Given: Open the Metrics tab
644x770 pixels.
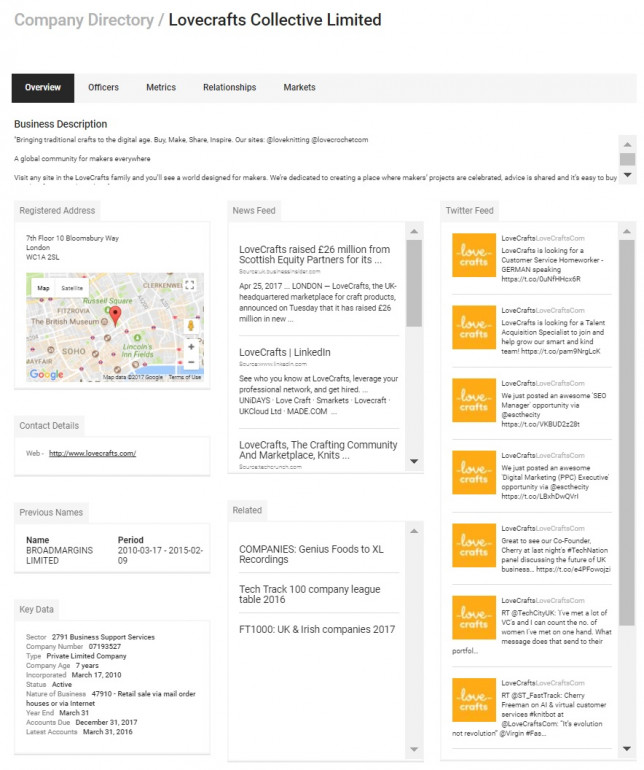Looking at the screenshot, I should pyautogui.click(x=161, y=87).
